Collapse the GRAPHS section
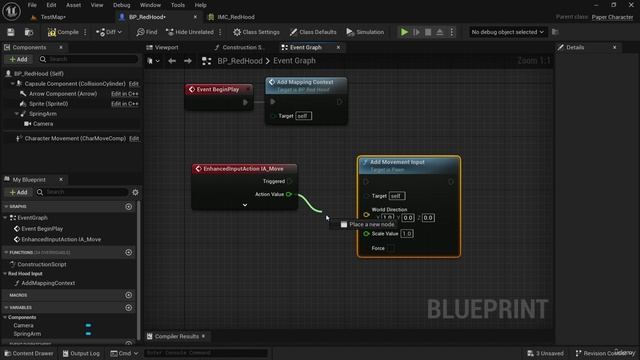 coord(6,207)
